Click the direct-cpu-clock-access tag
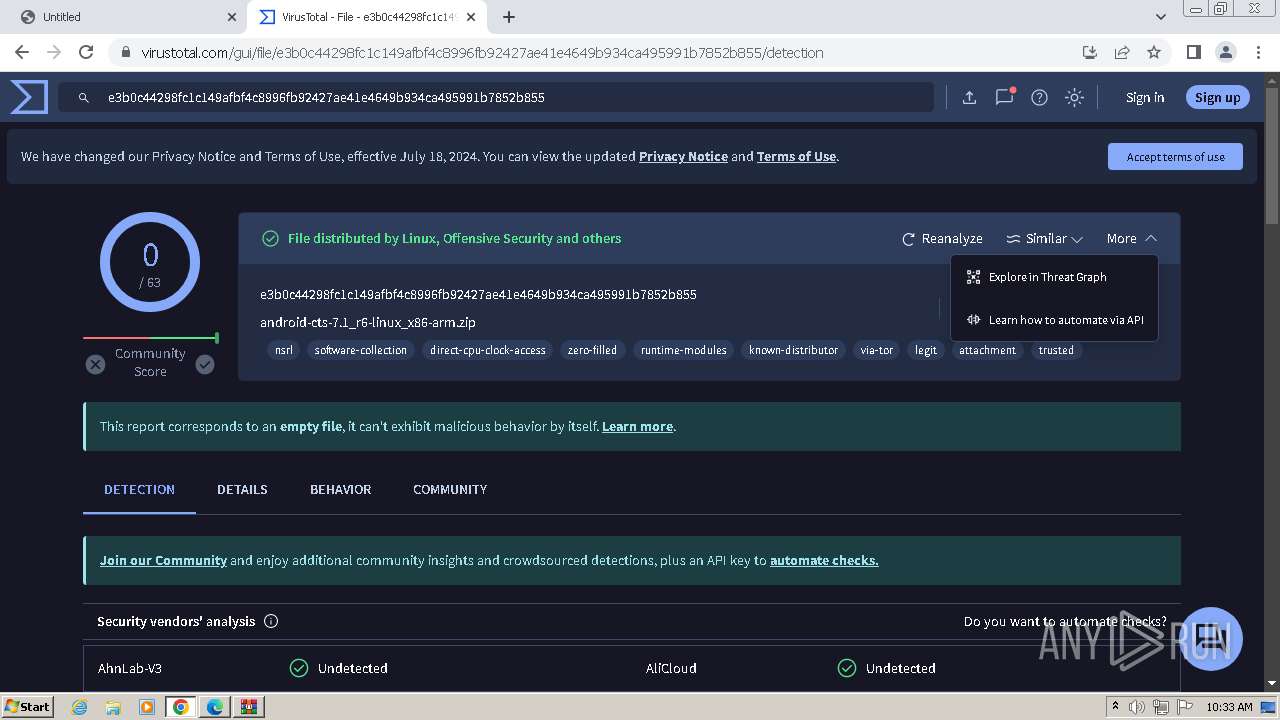Screen dimensions: 1280x720 click(488, 350)
